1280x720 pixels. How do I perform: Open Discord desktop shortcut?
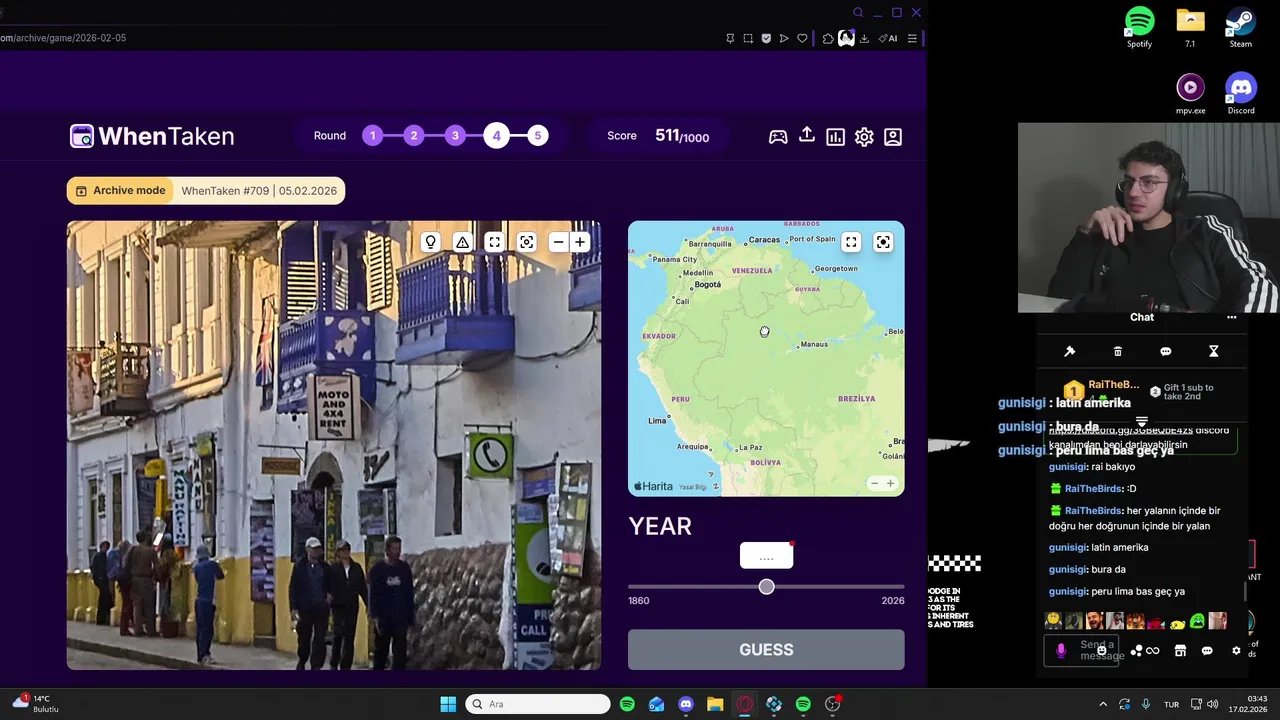click(x=1241, y=94)
